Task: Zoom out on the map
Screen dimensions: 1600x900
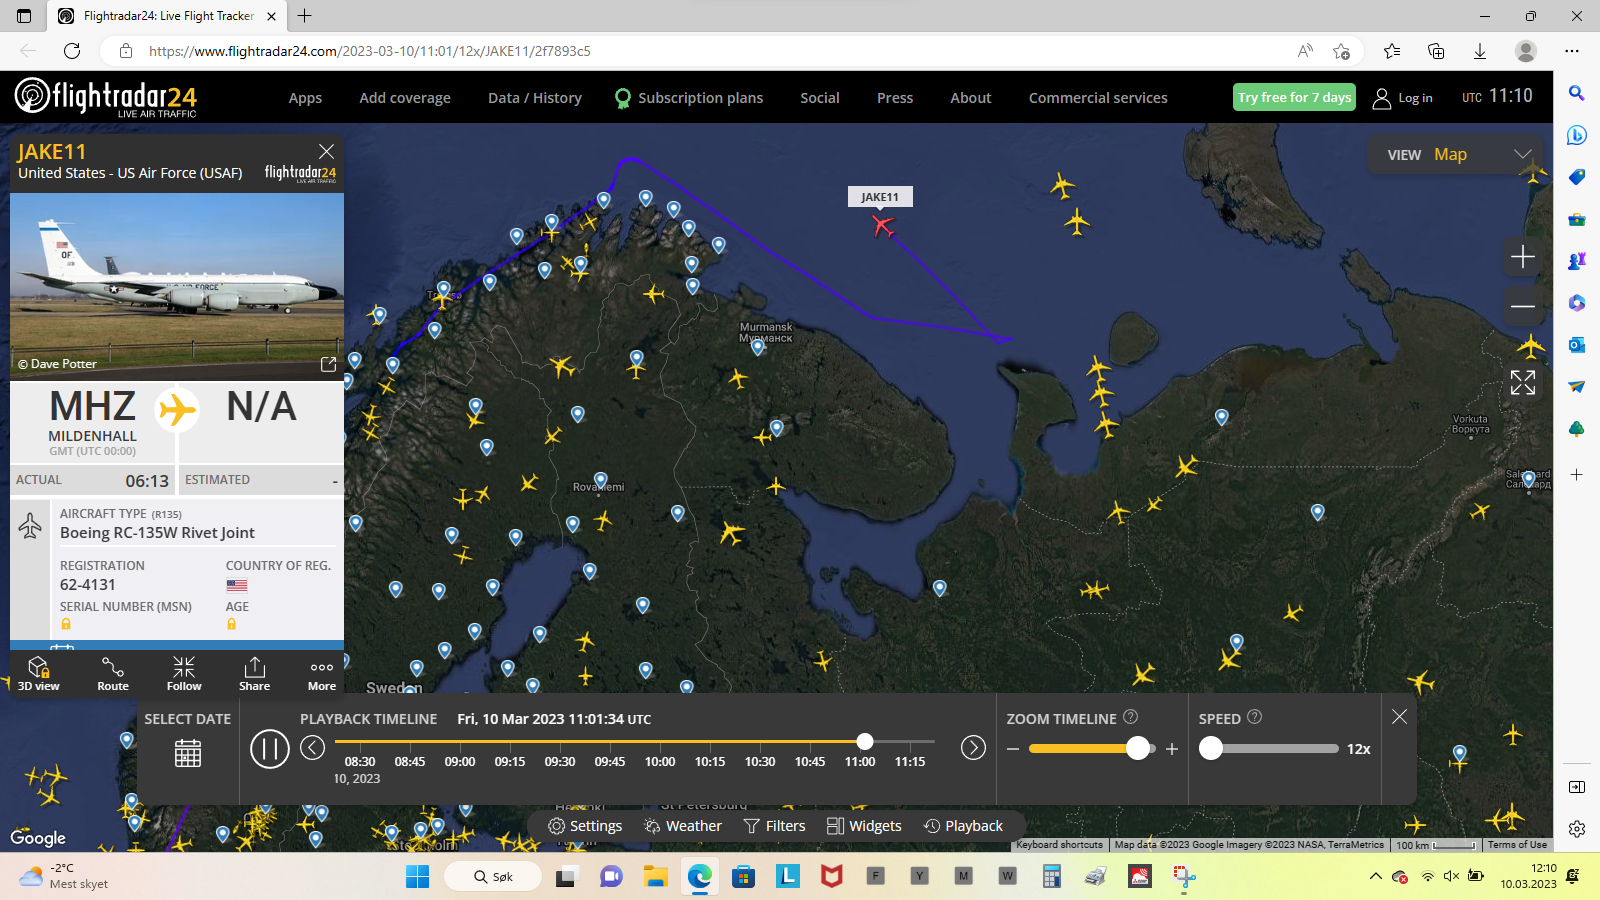Action: (x=1522, y=306)
